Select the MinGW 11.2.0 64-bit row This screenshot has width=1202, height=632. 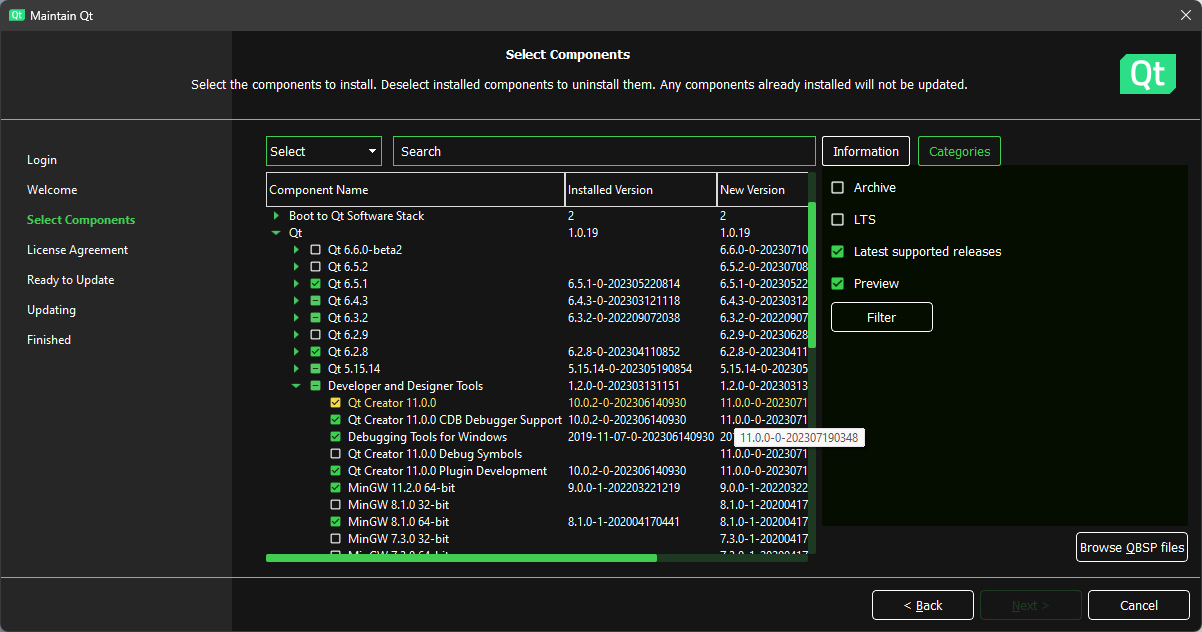coord(536,488)
